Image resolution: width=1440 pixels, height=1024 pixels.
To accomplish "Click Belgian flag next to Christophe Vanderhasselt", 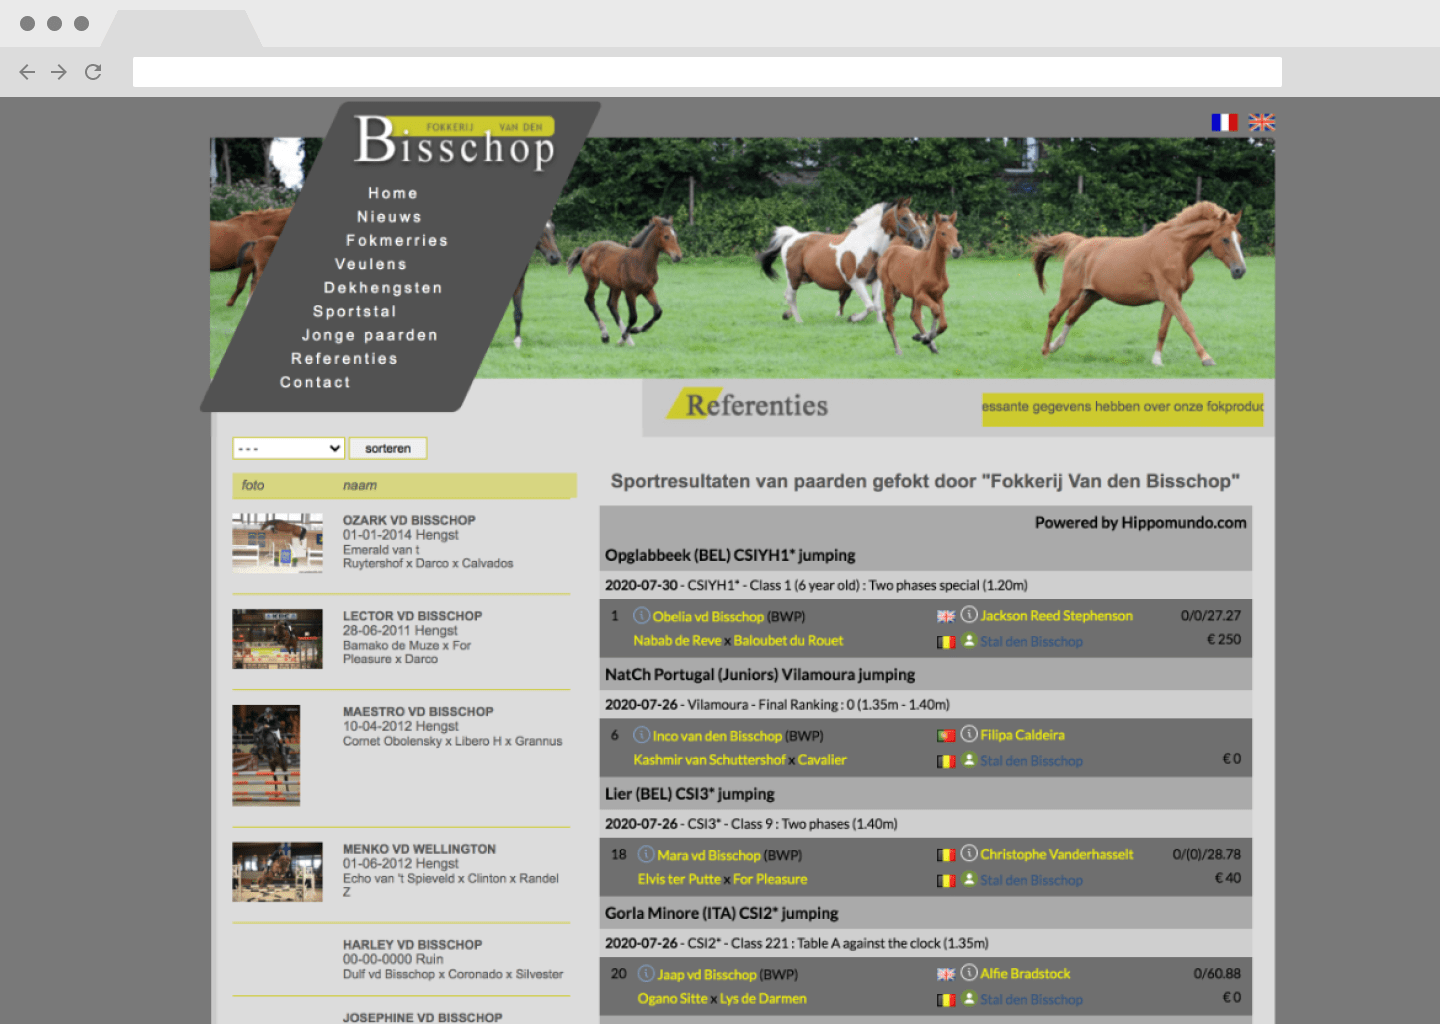I will click(946, 855).
